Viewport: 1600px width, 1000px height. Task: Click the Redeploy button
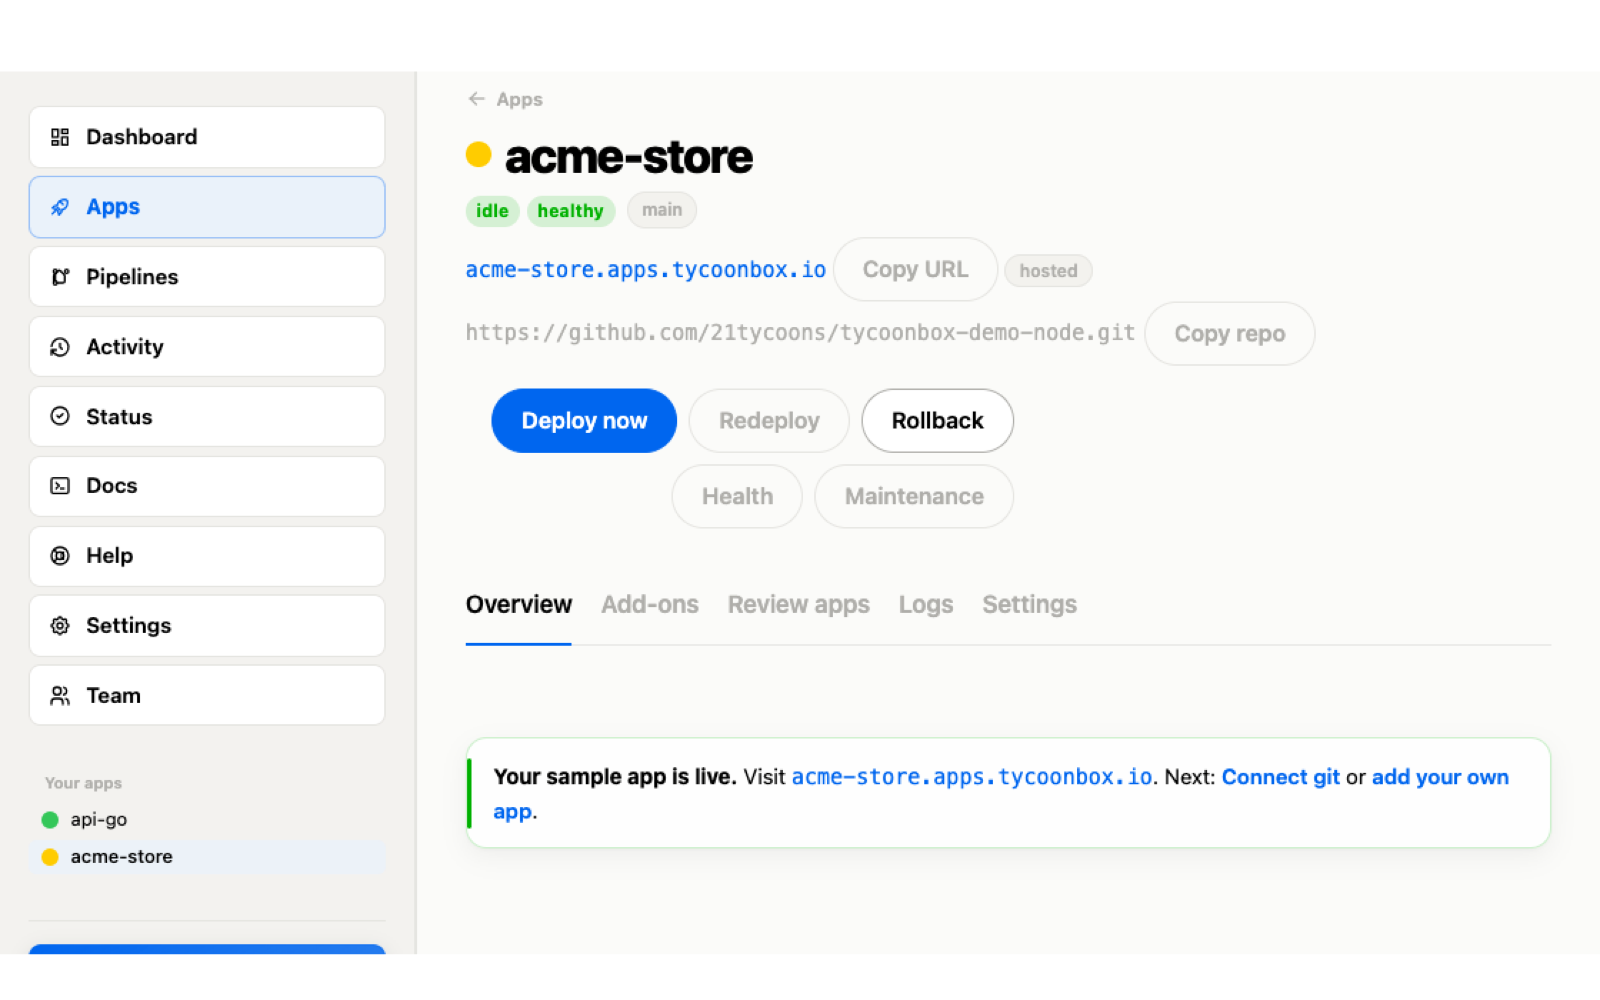[x=769, y=421]
